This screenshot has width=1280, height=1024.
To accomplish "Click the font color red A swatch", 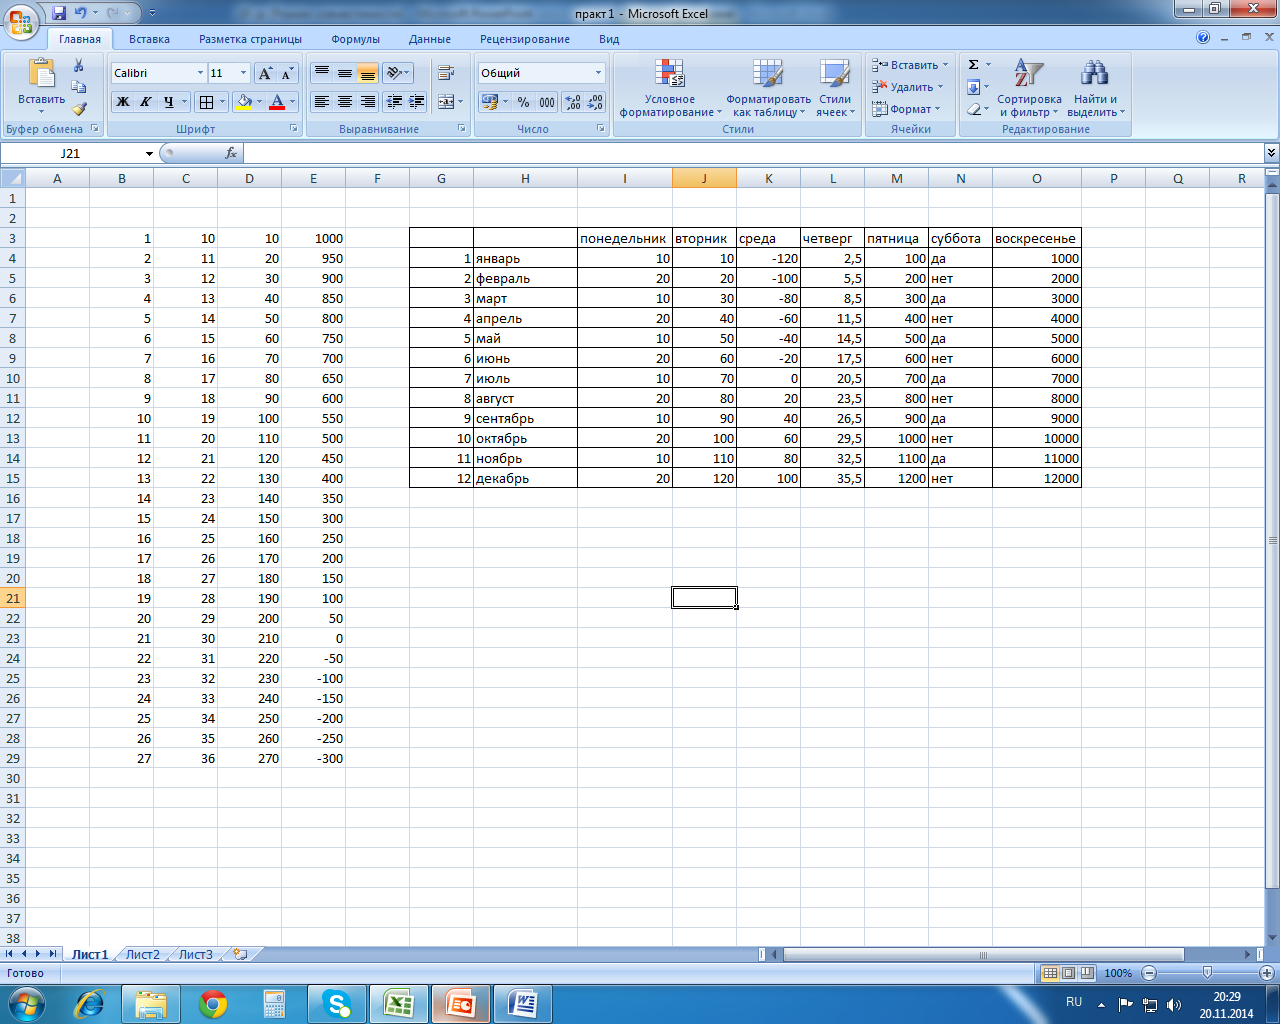I will (277, 102).
